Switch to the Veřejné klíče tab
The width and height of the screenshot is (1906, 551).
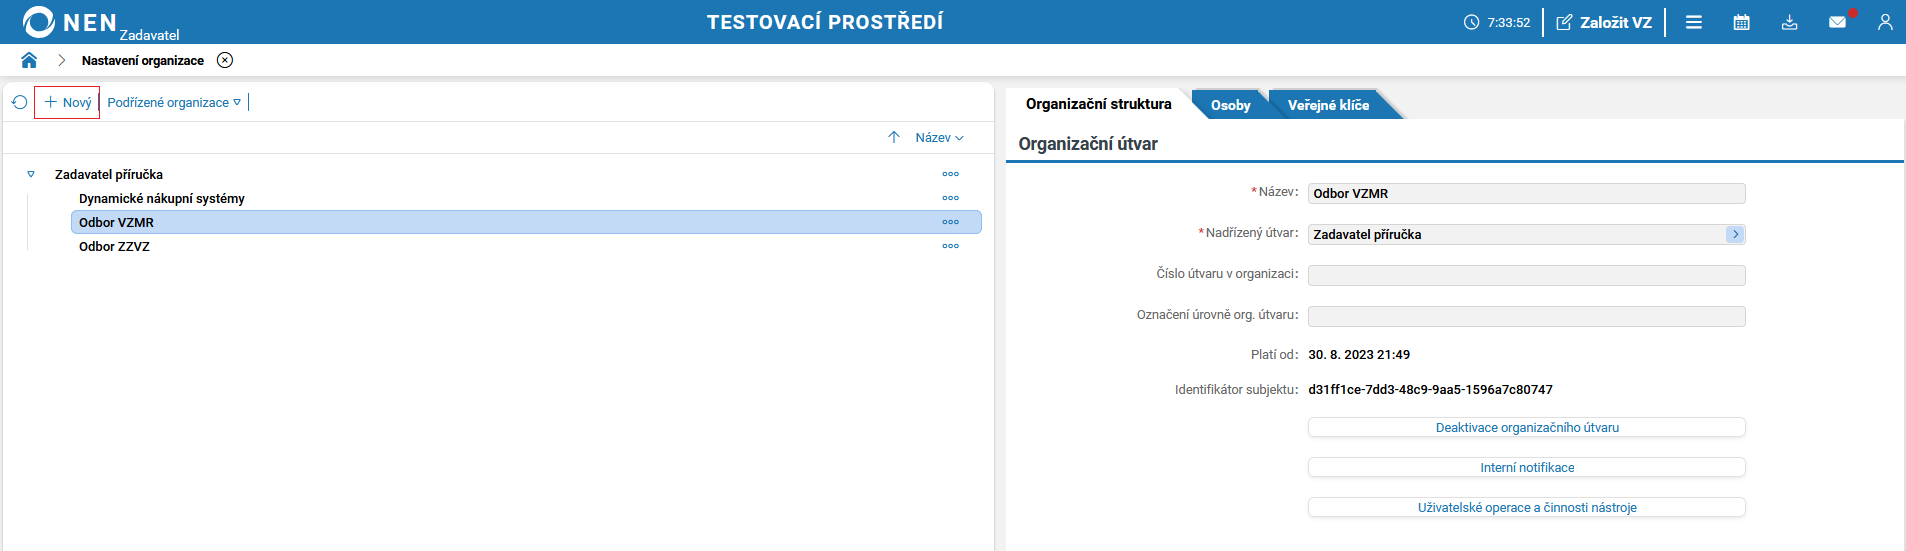click(1328, 105)
